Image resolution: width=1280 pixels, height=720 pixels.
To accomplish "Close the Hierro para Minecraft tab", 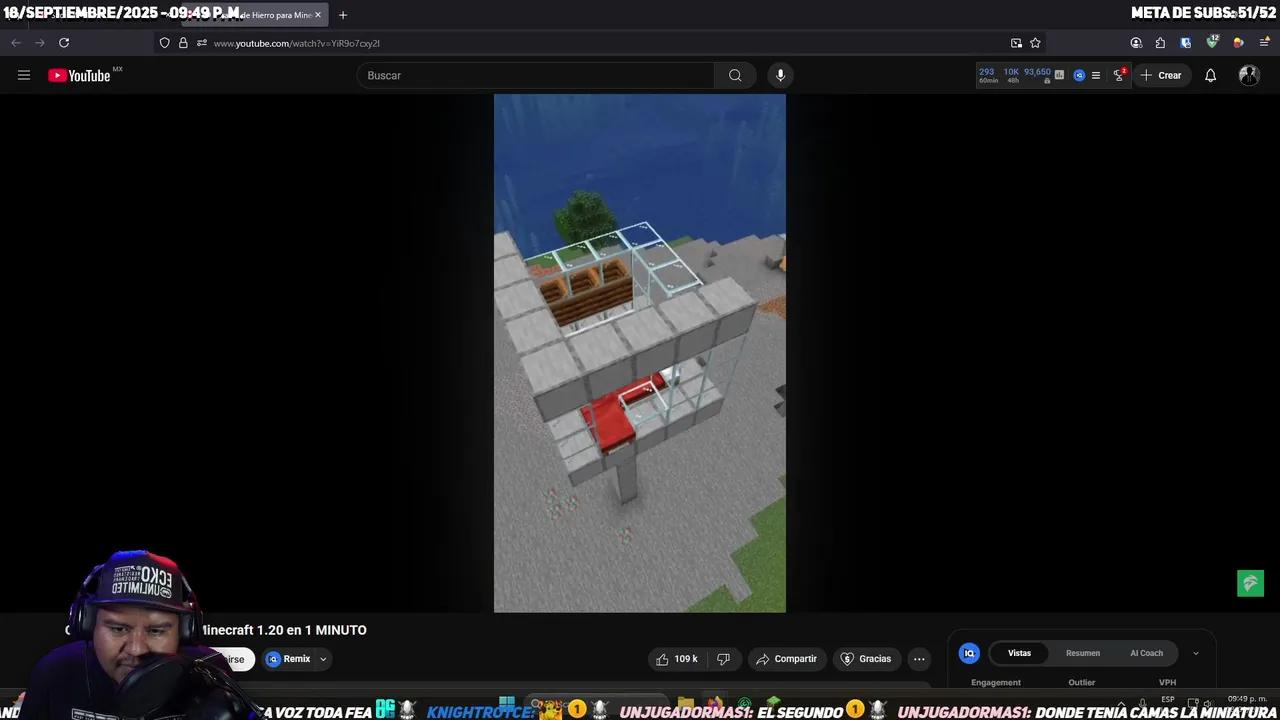I will coord(318,15).
